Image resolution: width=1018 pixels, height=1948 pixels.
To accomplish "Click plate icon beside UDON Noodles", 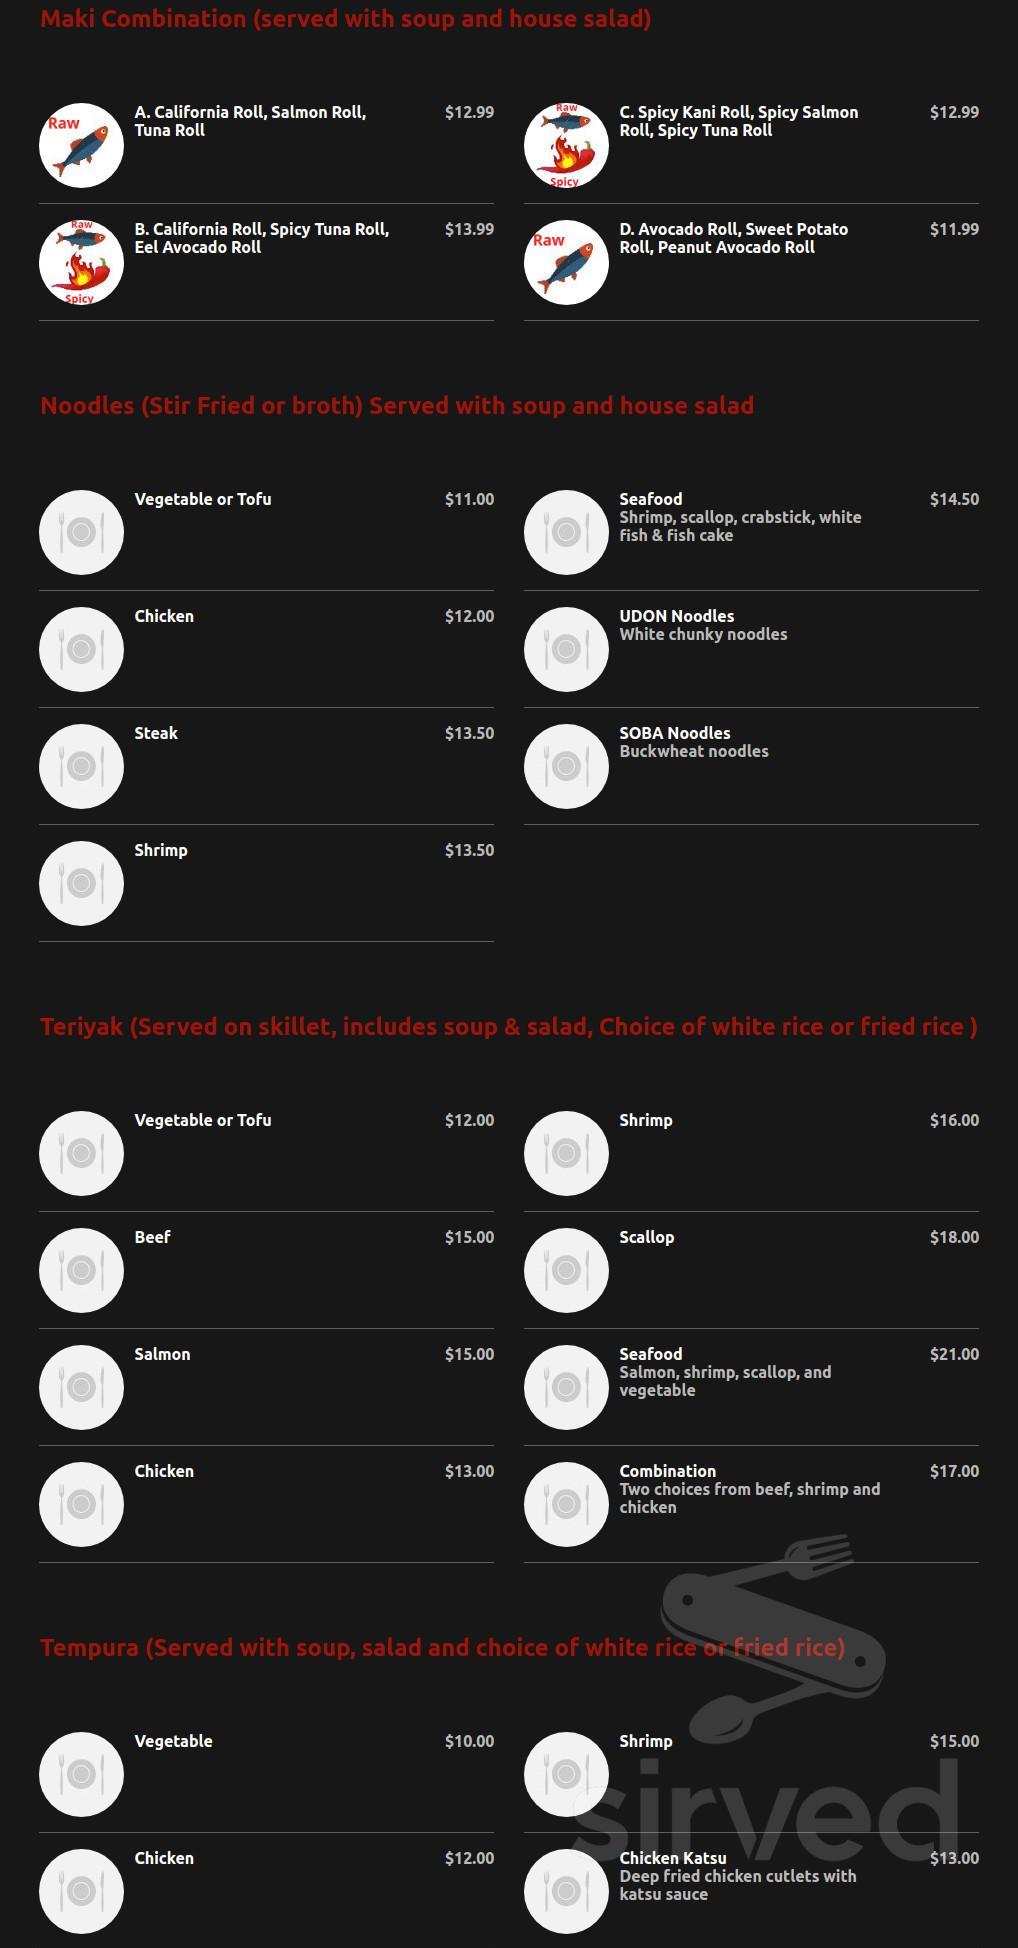I will pyautogui.click(x=566, y=649).
